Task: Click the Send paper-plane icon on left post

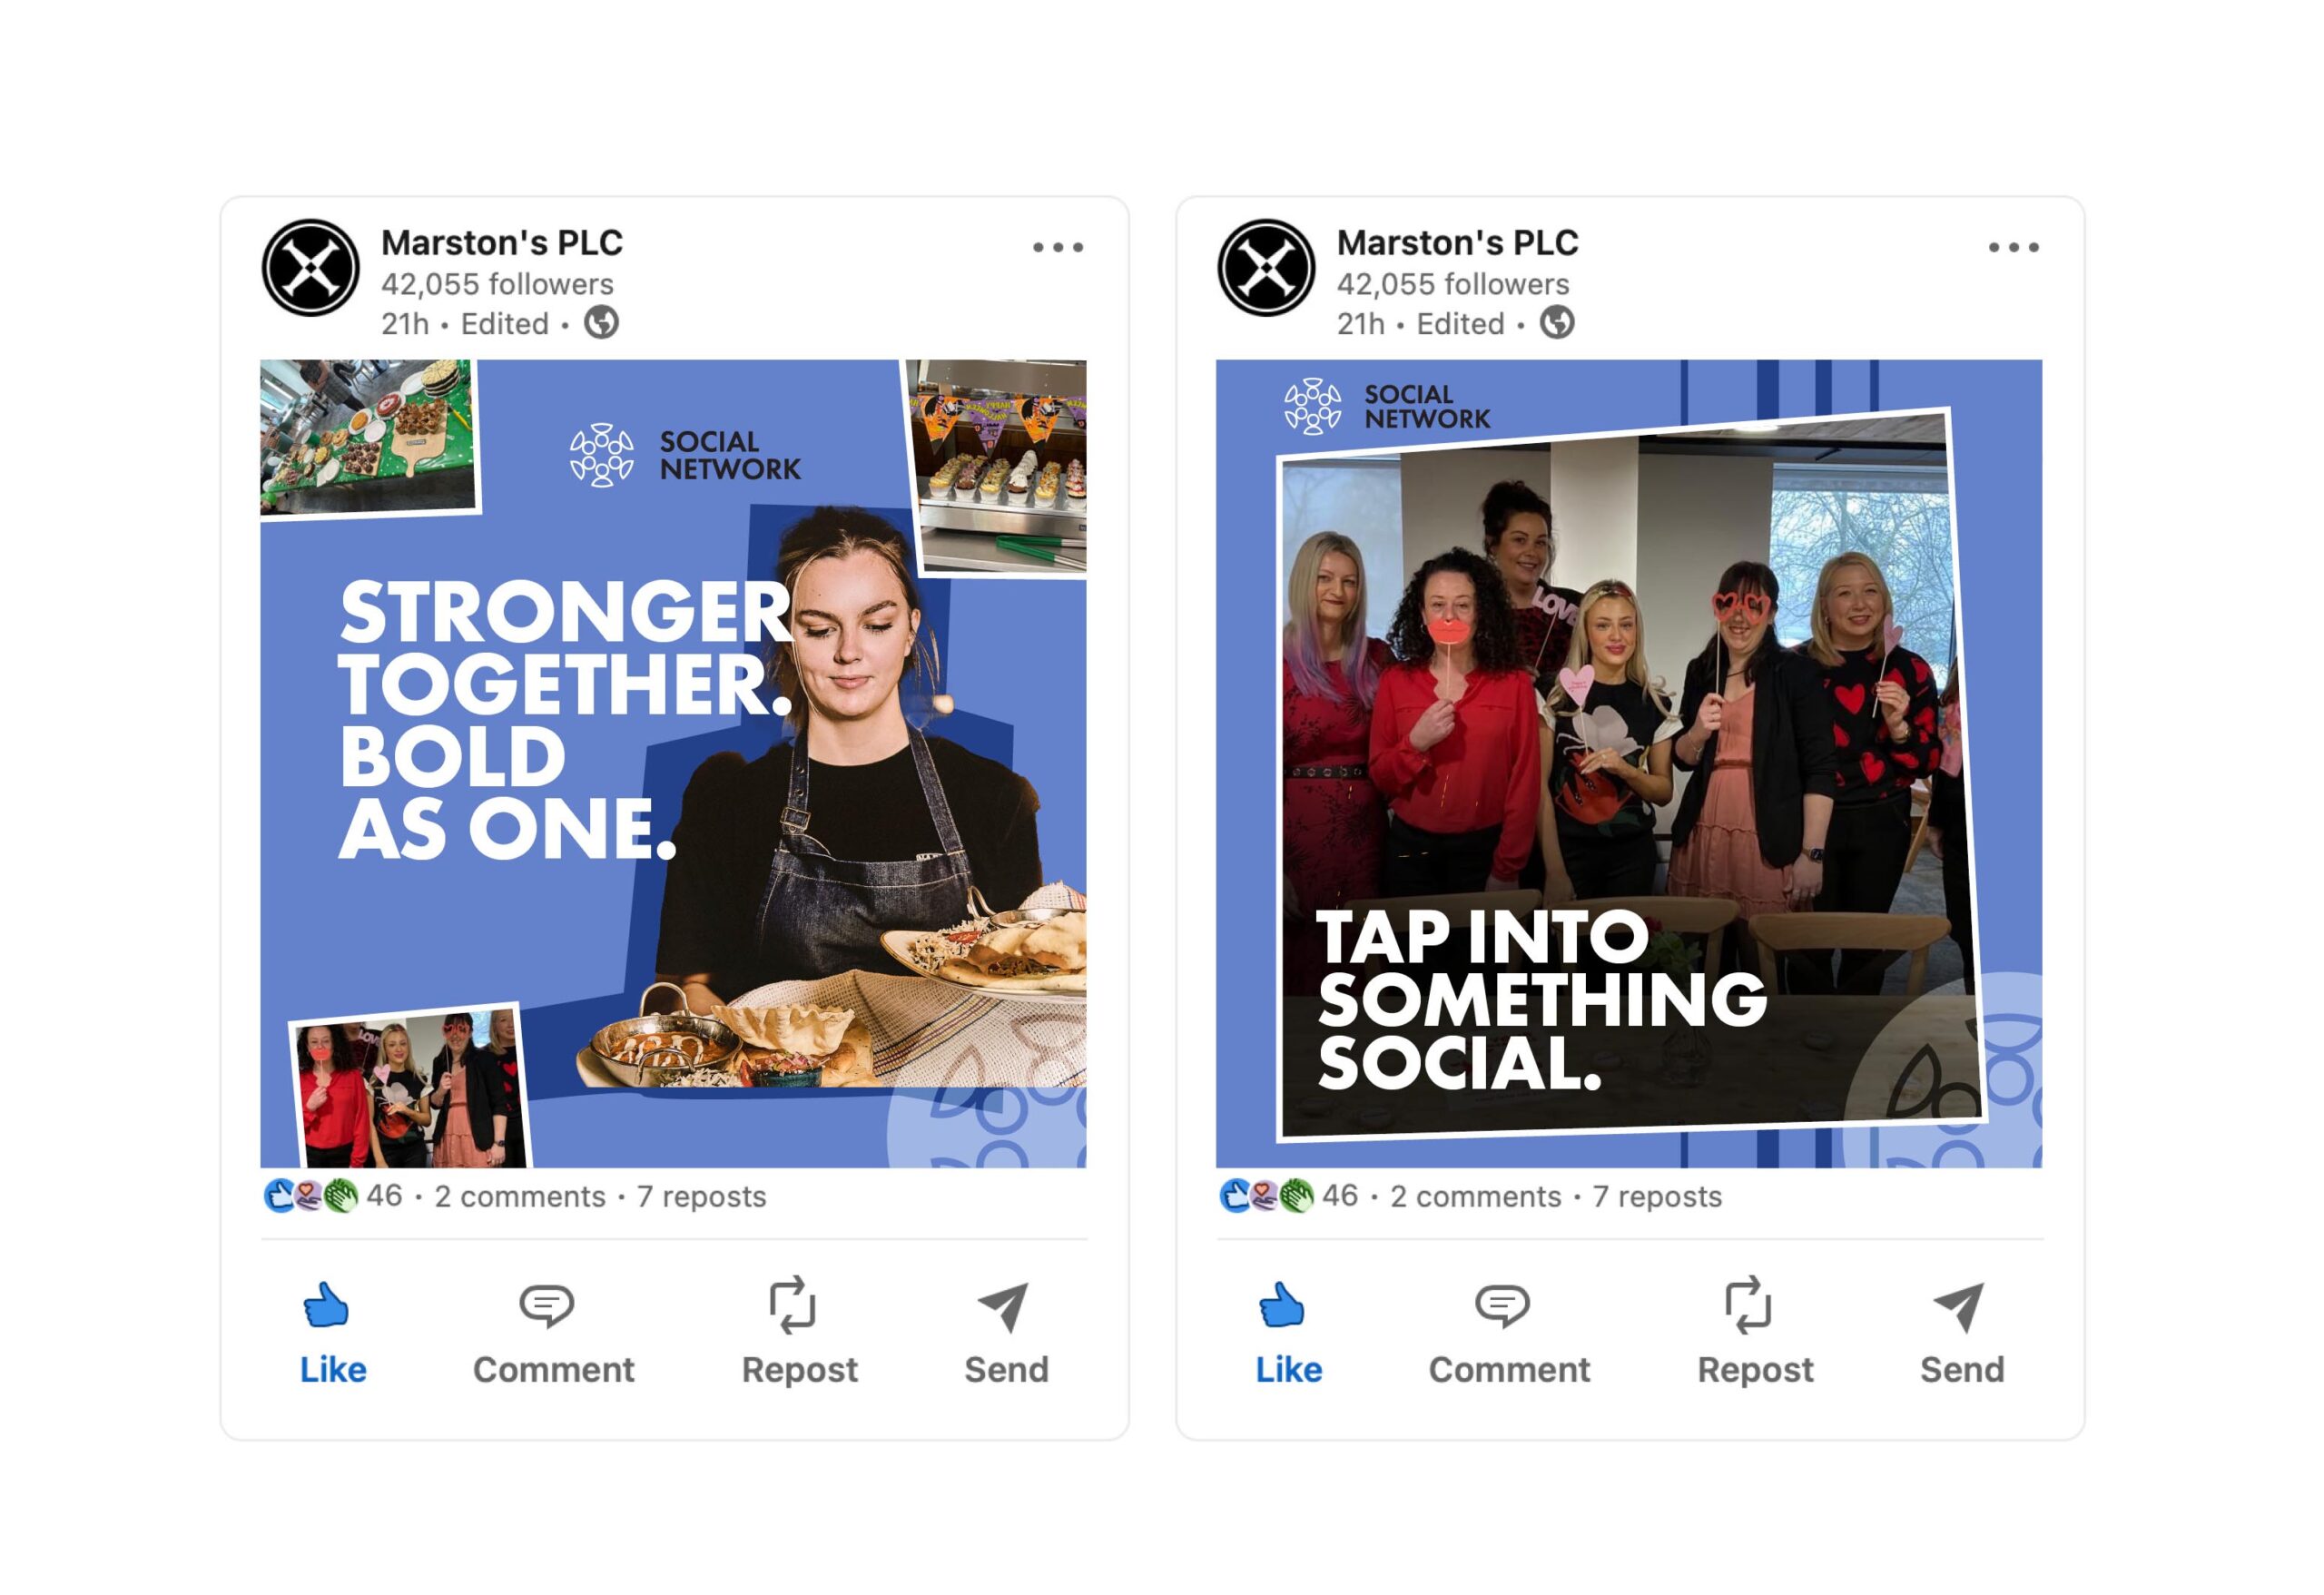Action: (x=1003, y=1306)
